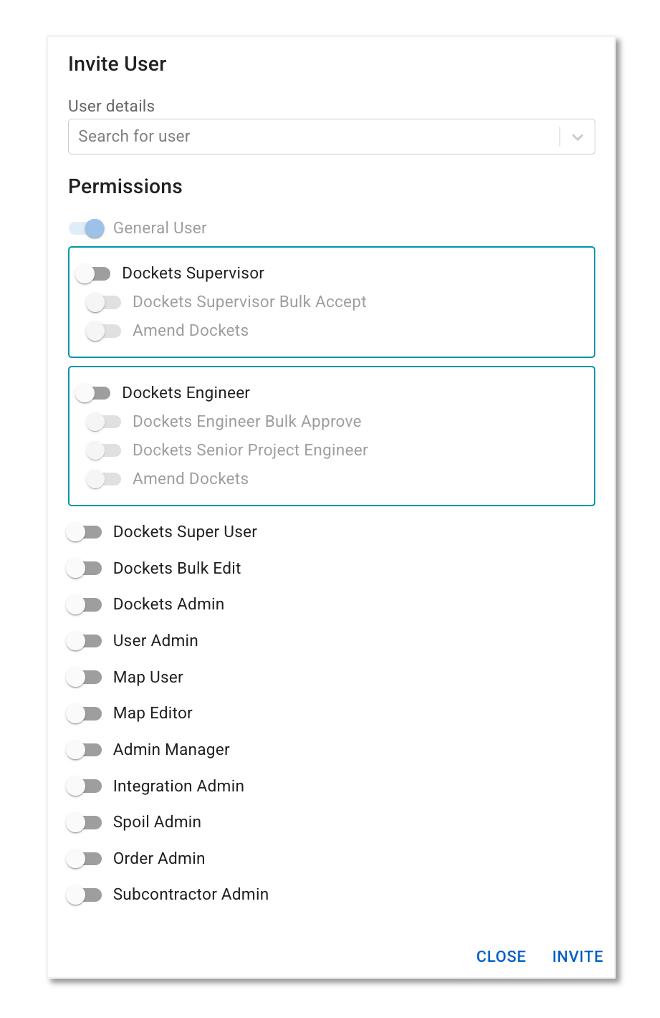Toggle the General User switch

point(87,229)
